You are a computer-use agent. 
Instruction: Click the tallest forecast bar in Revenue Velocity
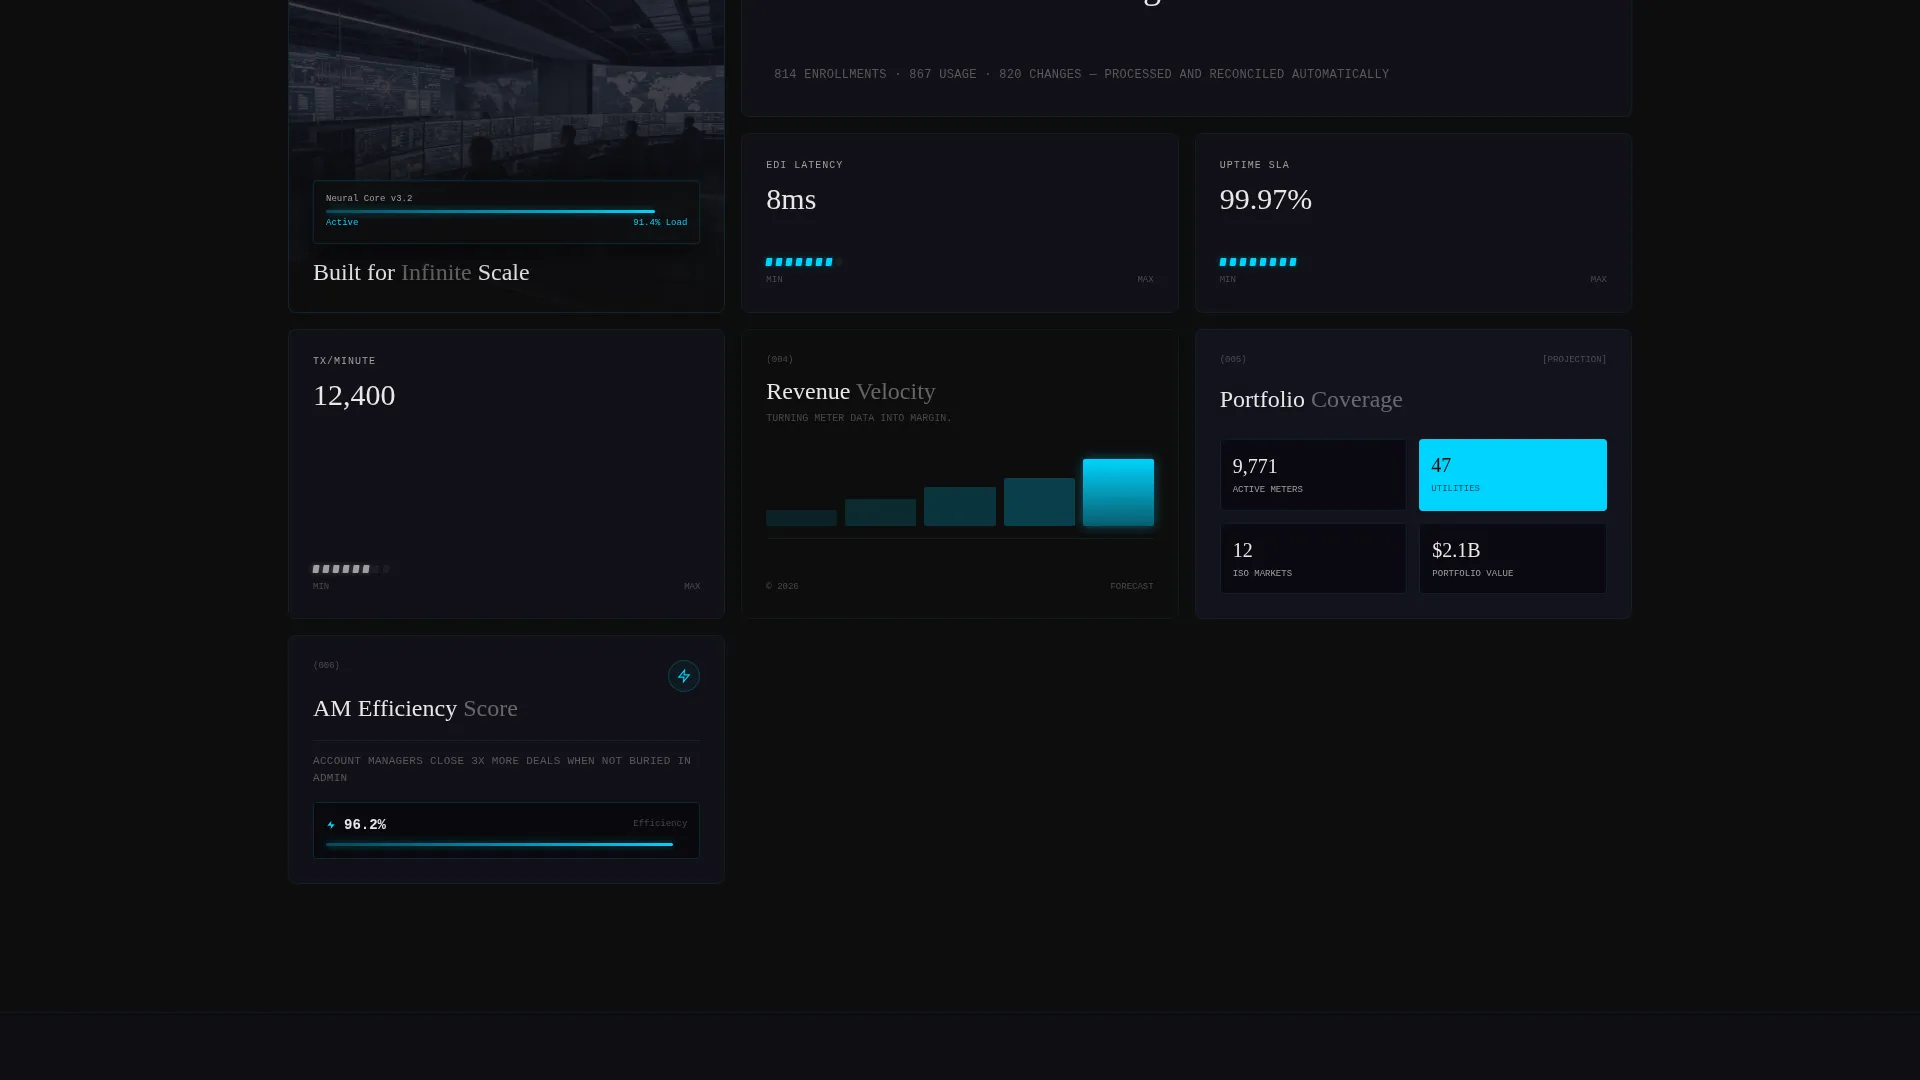click(1118, 492)
